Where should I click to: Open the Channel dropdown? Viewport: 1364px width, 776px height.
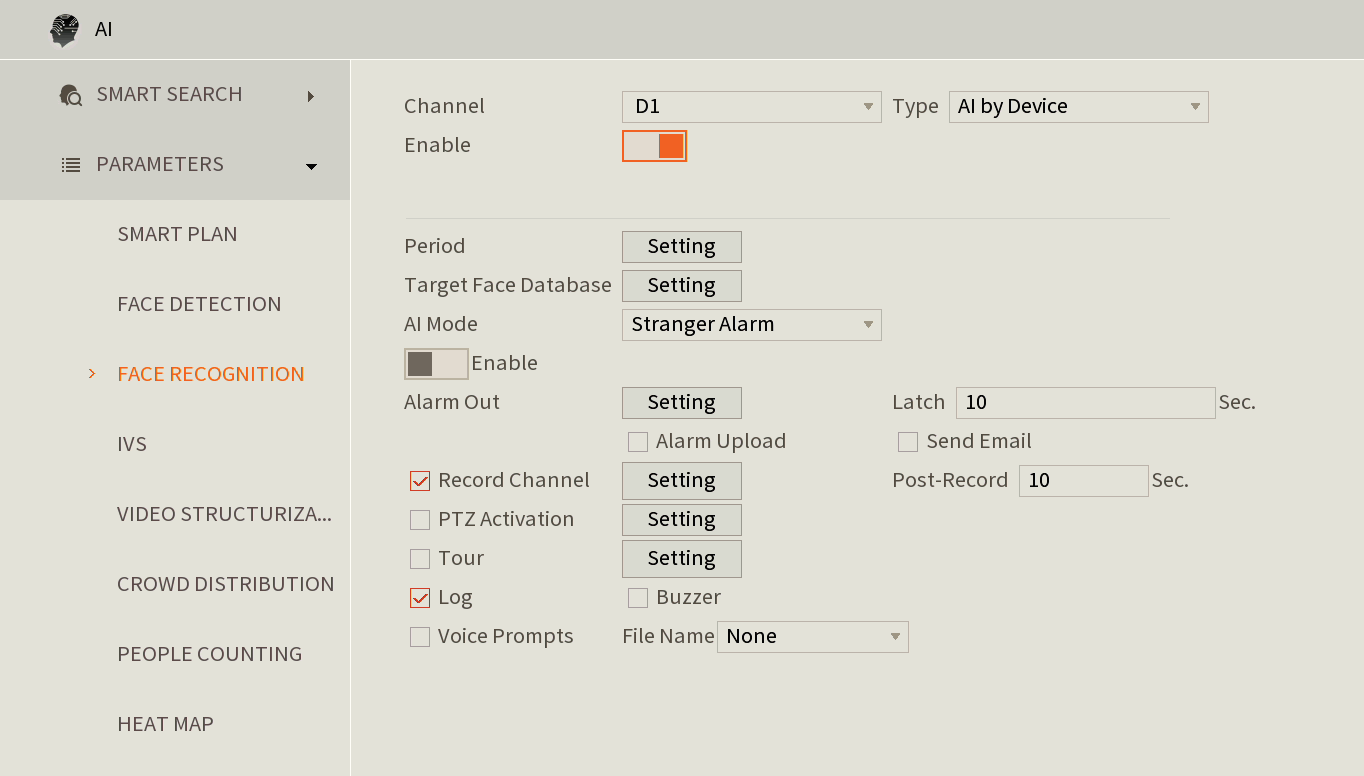[751, 106]
